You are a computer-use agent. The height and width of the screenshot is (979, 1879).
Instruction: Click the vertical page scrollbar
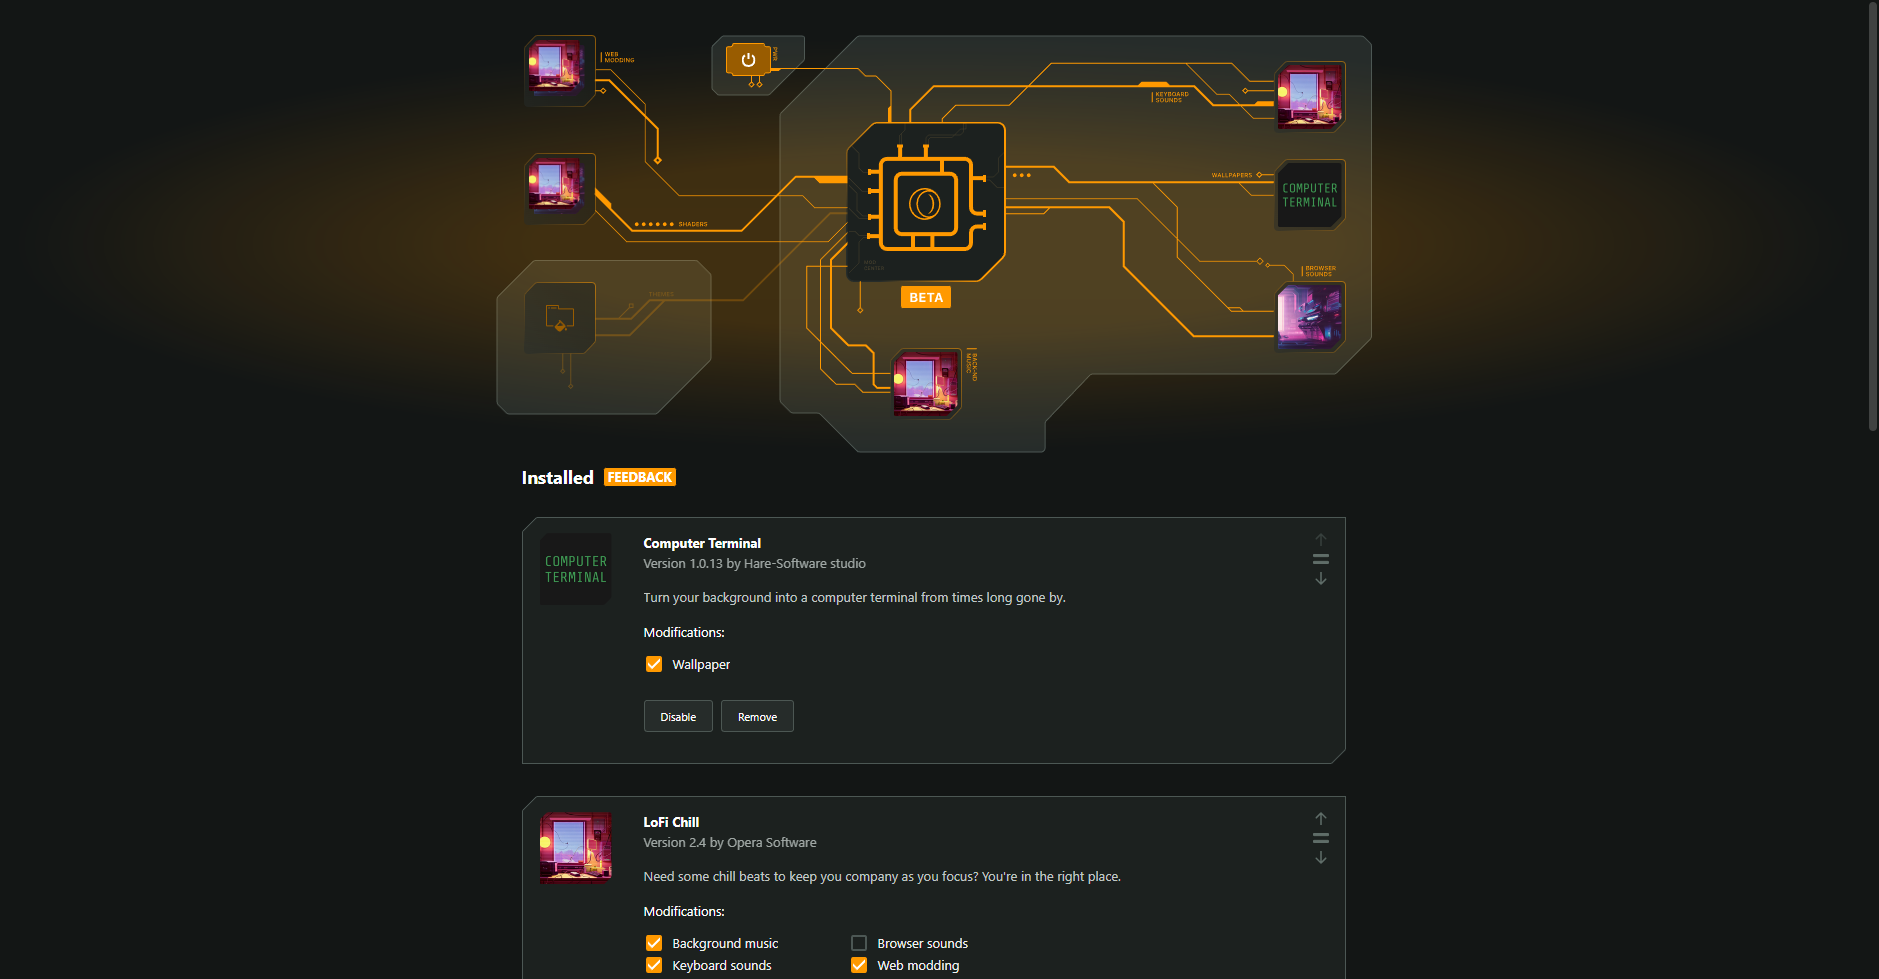click(x=1873, y=215)
